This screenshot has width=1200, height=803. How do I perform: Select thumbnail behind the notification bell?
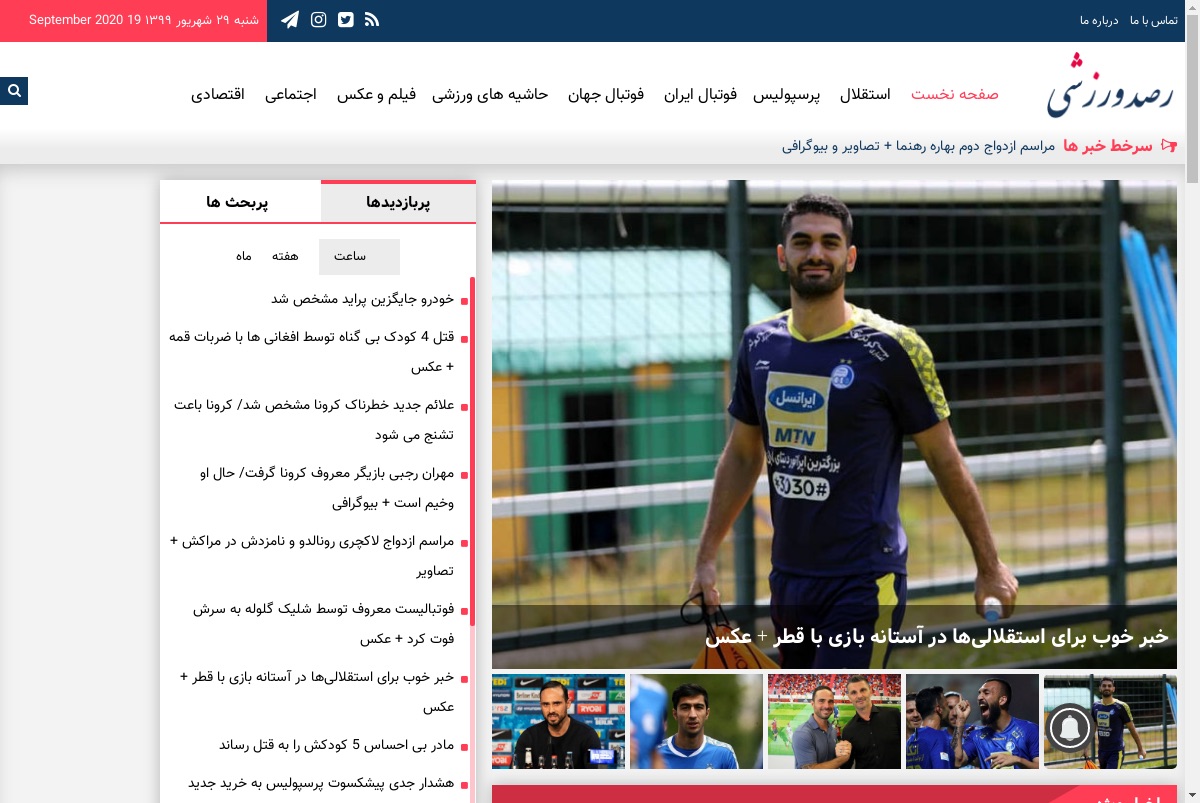point(1110,721)
